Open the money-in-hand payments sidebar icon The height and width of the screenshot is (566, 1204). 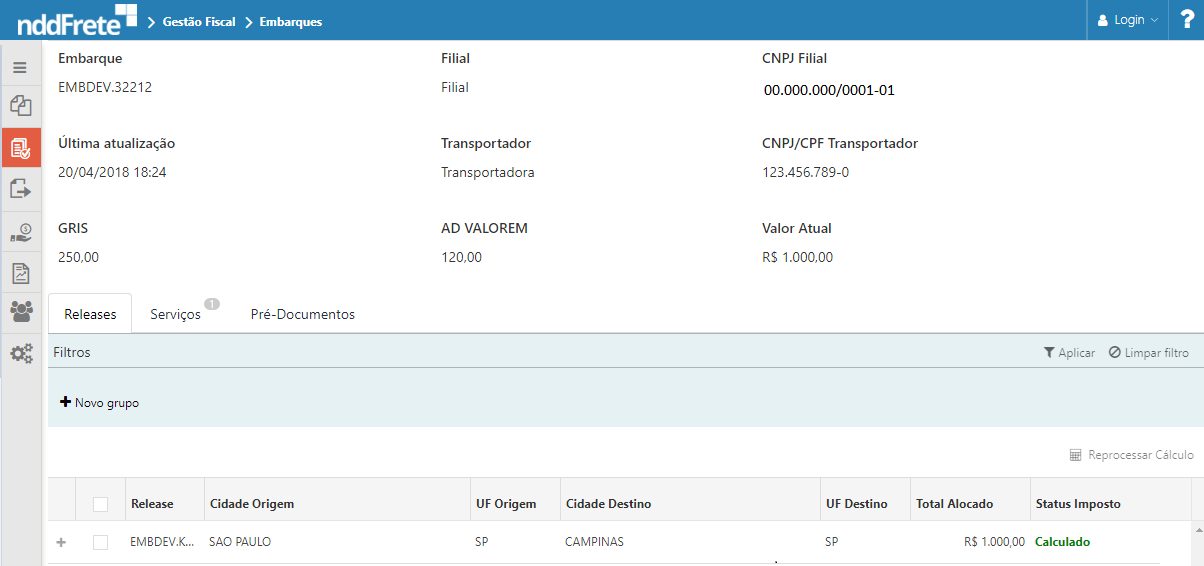point(20,232)
